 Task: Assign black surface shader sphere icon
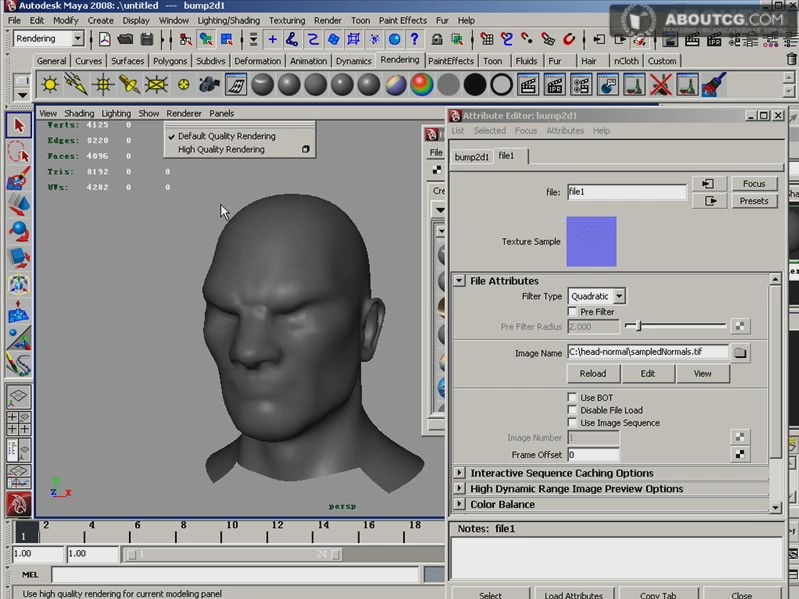(x=474, y=85)
